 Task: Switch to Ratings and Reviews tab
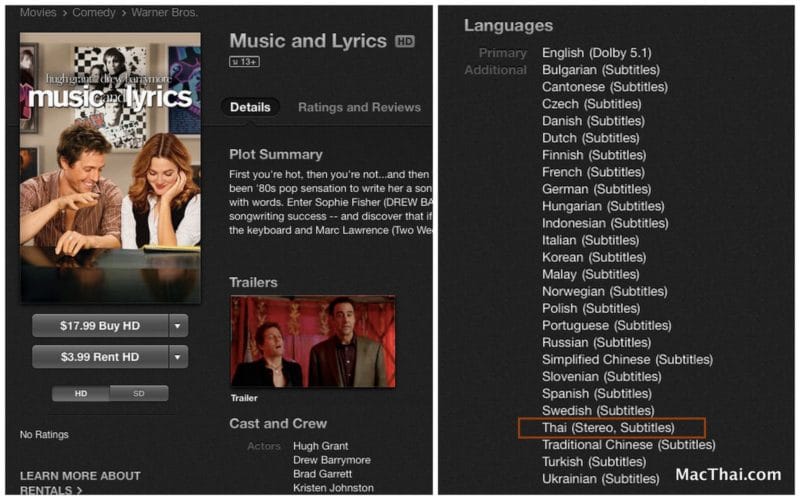[359, 107]
